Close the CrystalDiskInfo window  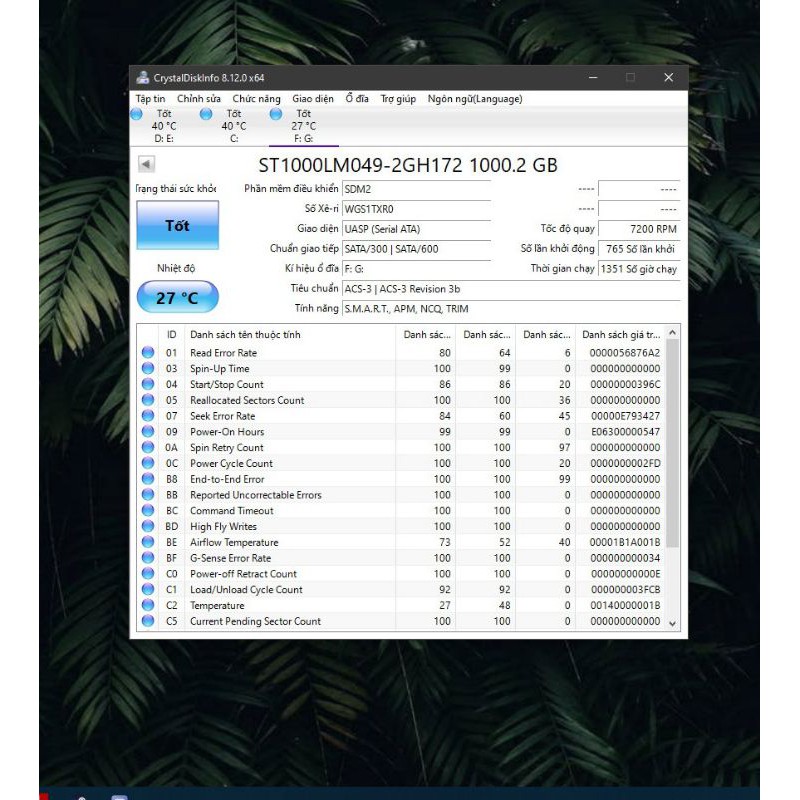pyautogui.click(x=668, y=78)
